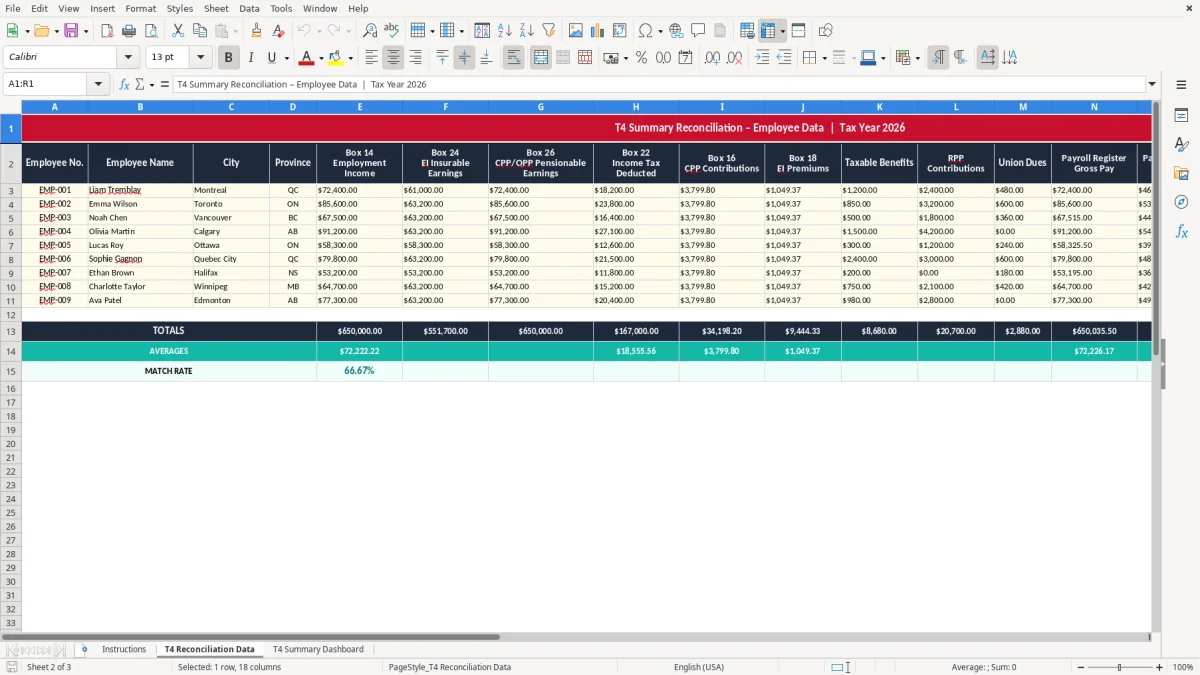This screenshot has width=1200, height=675.
Task: Click the Print icon in toolbar
Action: (129, 31)
